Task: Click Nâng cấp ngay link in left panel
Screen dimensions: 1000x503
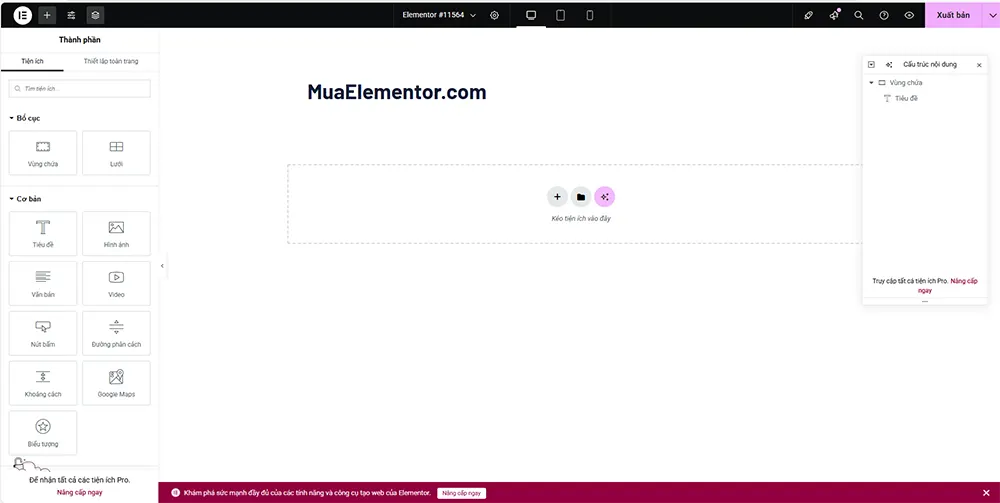Action: (79, 492)
